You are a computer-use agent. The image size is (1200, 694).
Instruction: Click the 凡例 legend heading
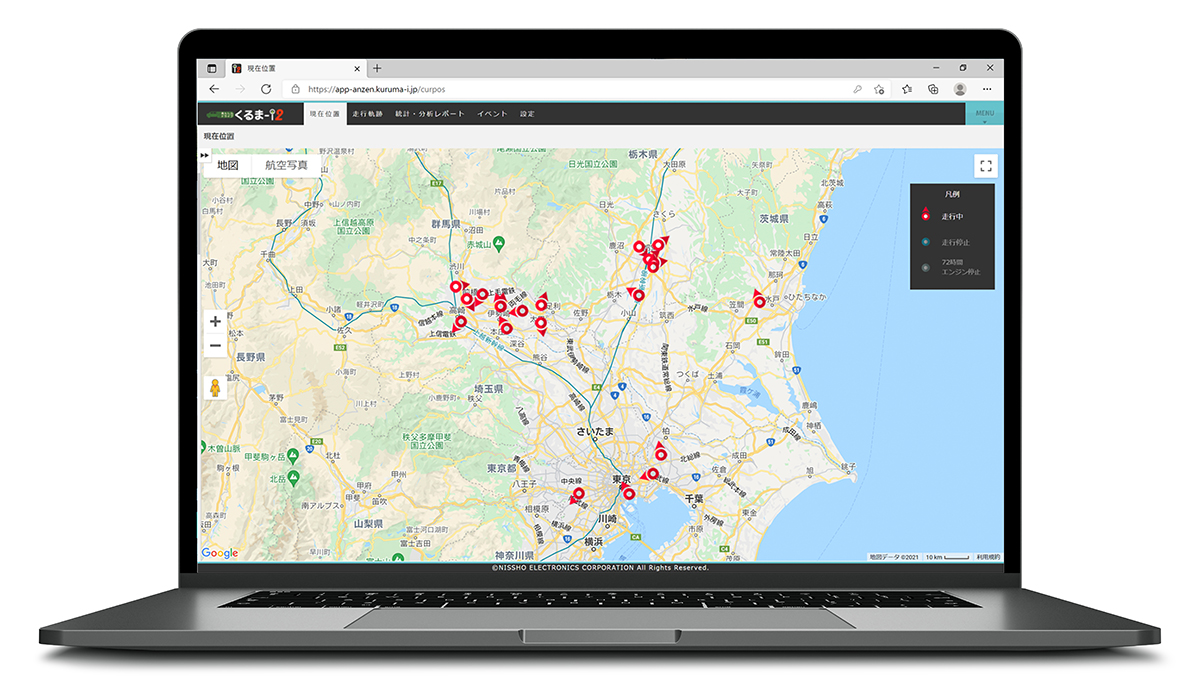pos(952,194)
